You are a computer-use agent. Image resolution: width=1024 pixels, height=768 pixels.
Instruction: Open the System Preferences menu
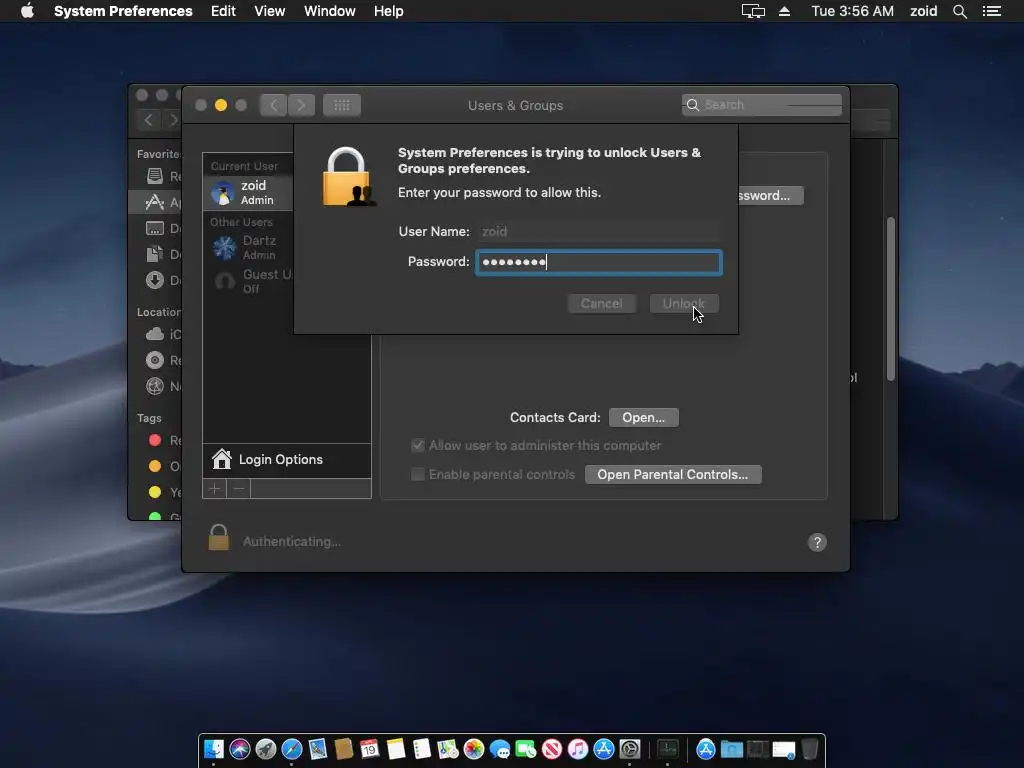tap(123, 11)
